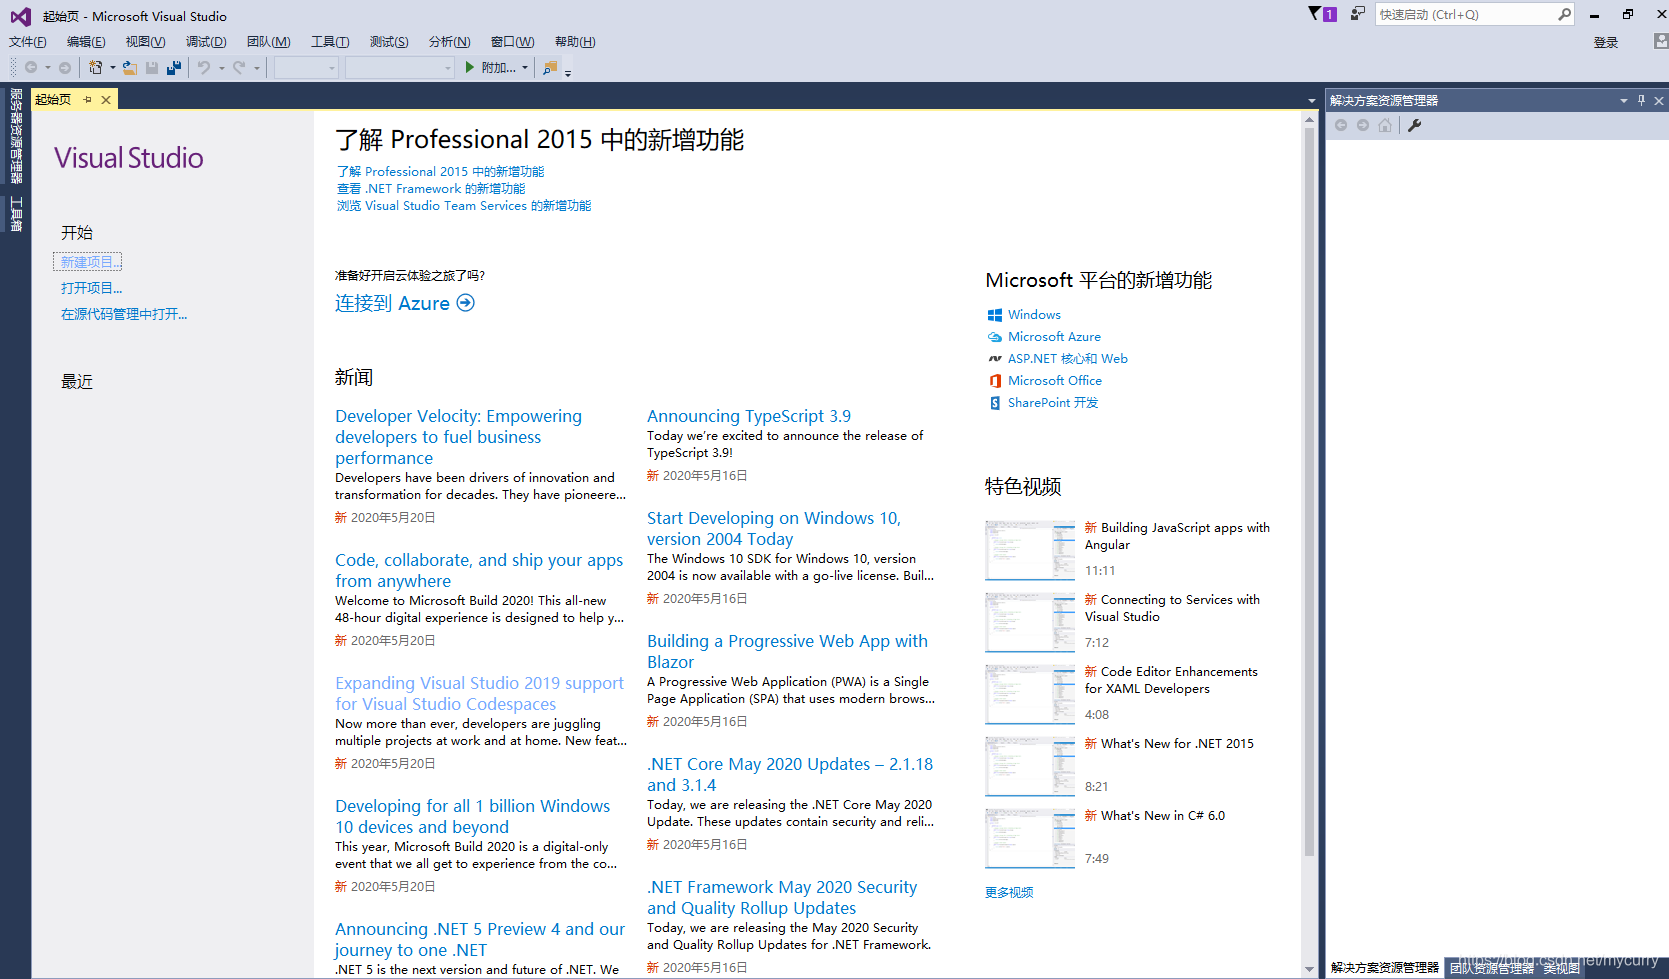Click the Send Feedback icon
1669x979 pixels.
click(1357, 14)
